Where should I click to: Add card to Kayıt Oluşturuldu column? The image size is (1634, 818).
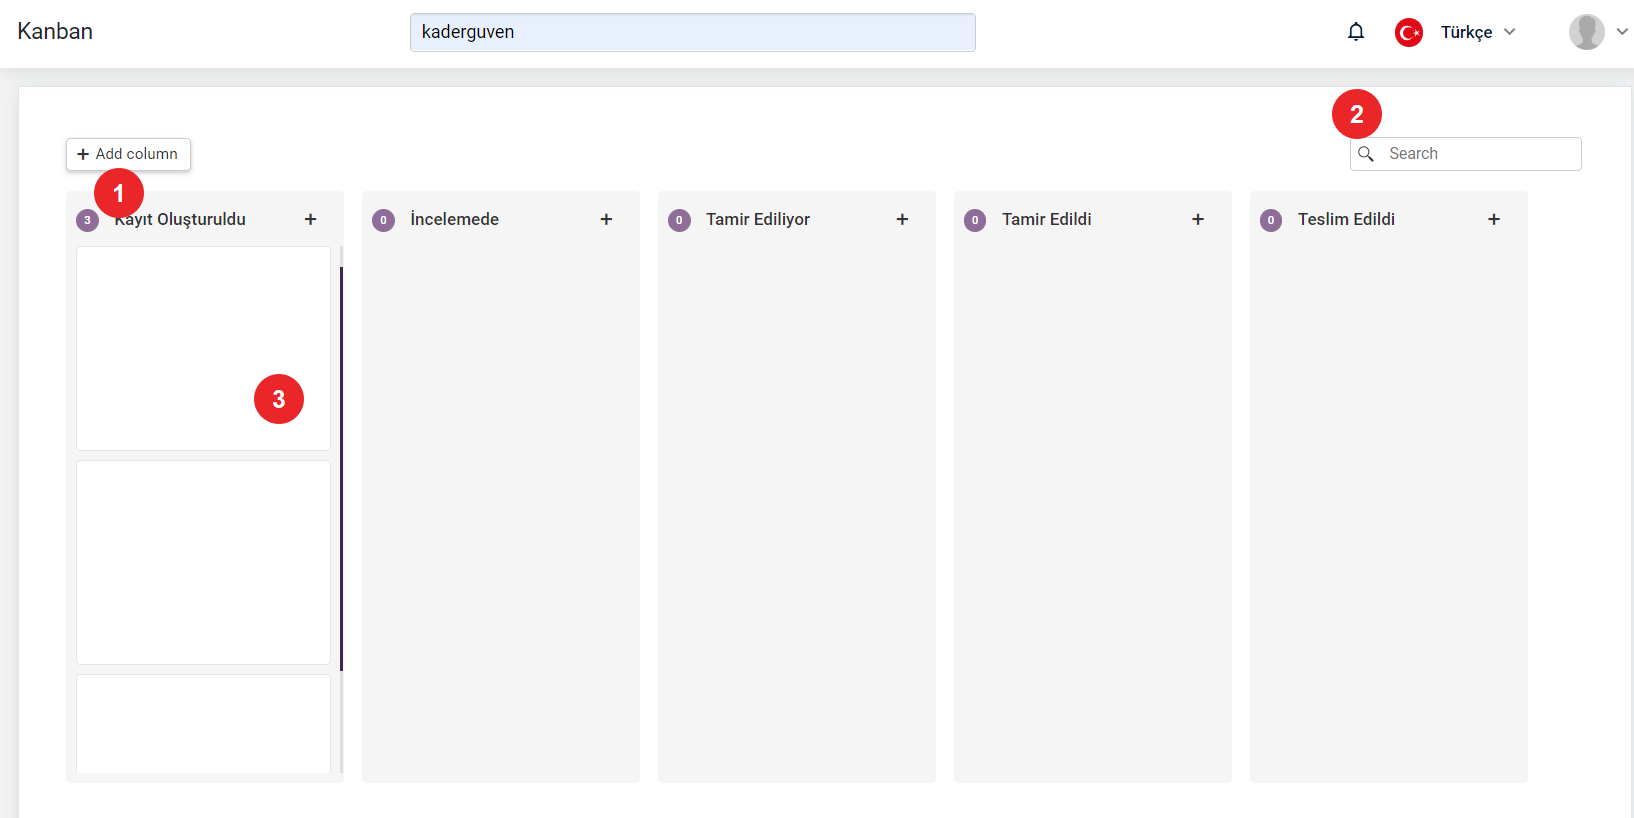pos(310,219)
